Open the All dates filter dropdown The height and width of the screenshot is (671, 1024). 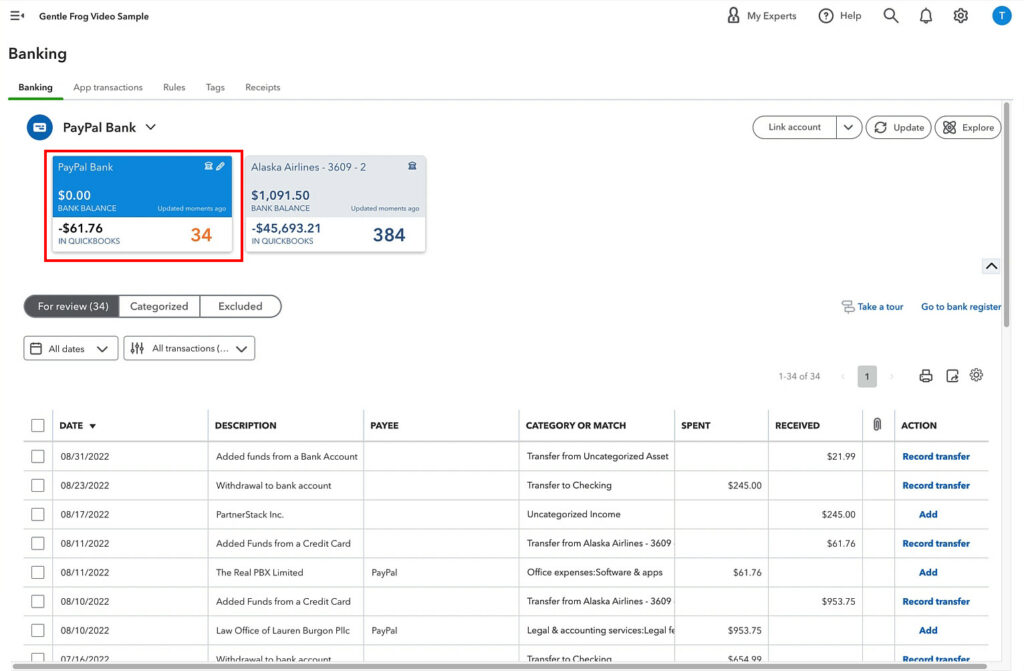(x=70, y=348)
